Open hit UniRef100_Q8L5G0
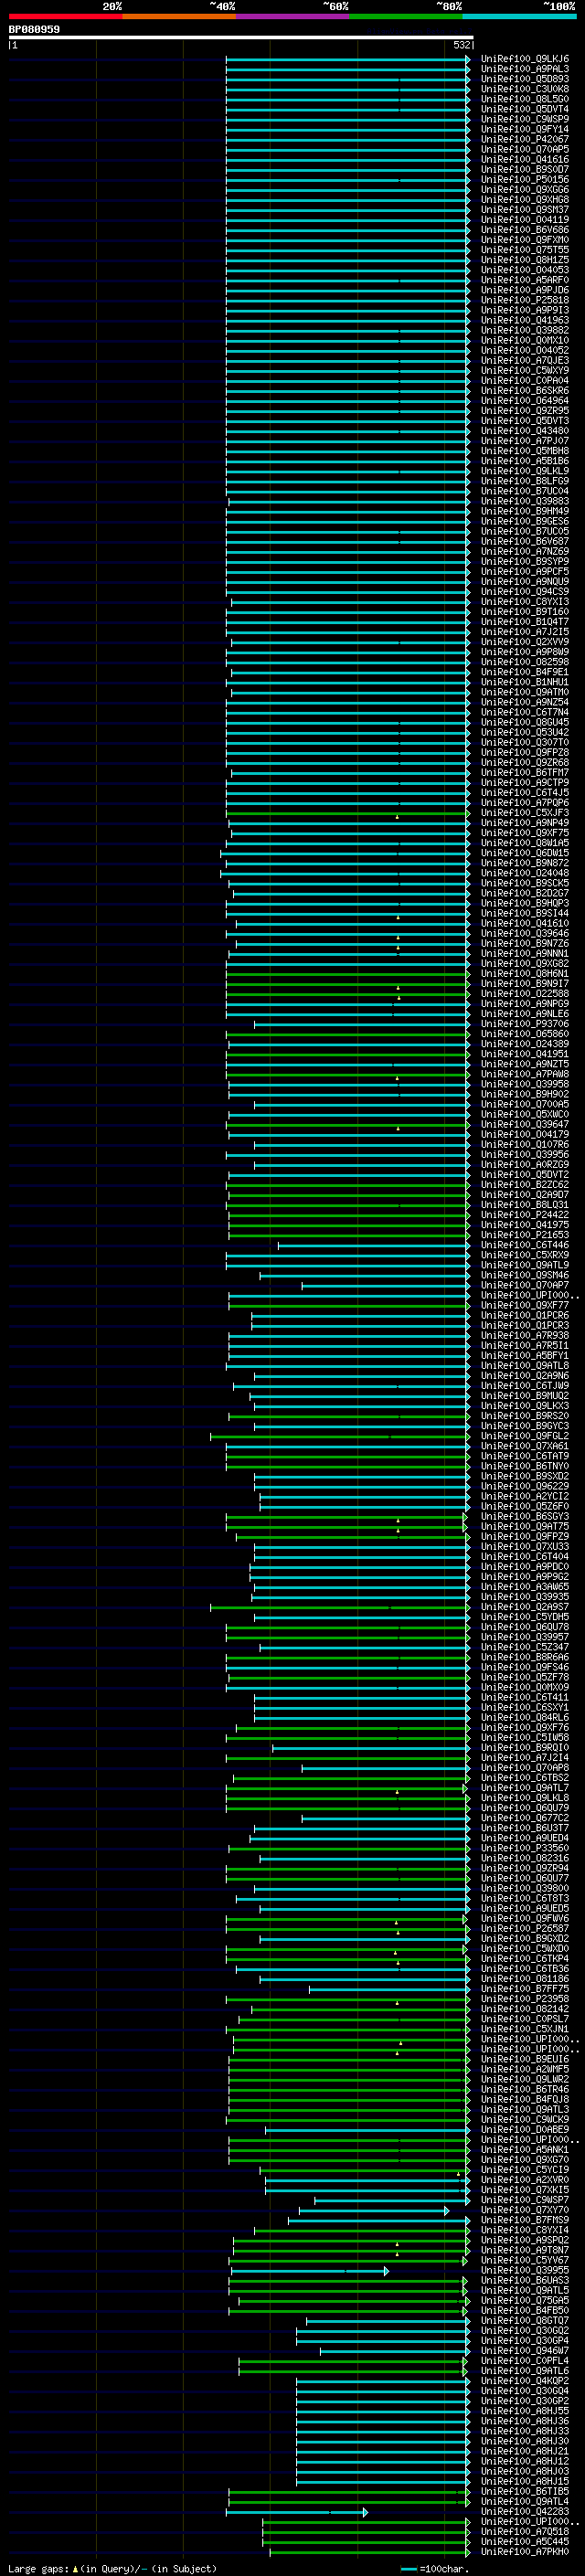Viewport: 585px width, 2576px height. (x=525, y=99)
